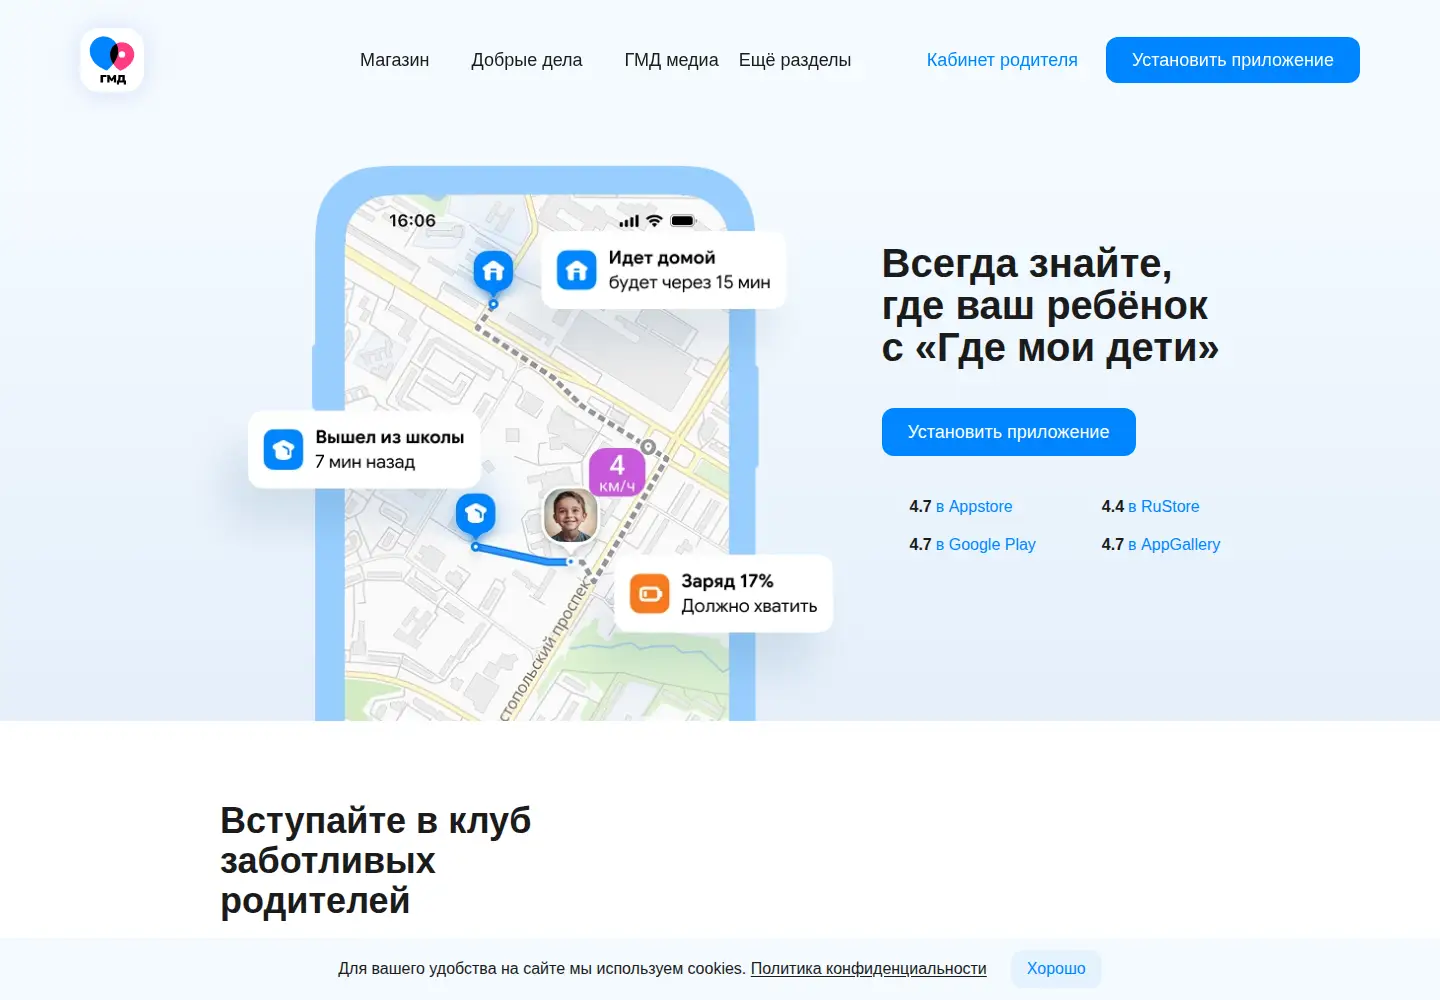
Task: Click orange battery icon in Заряд card
Action: (650, 593)
